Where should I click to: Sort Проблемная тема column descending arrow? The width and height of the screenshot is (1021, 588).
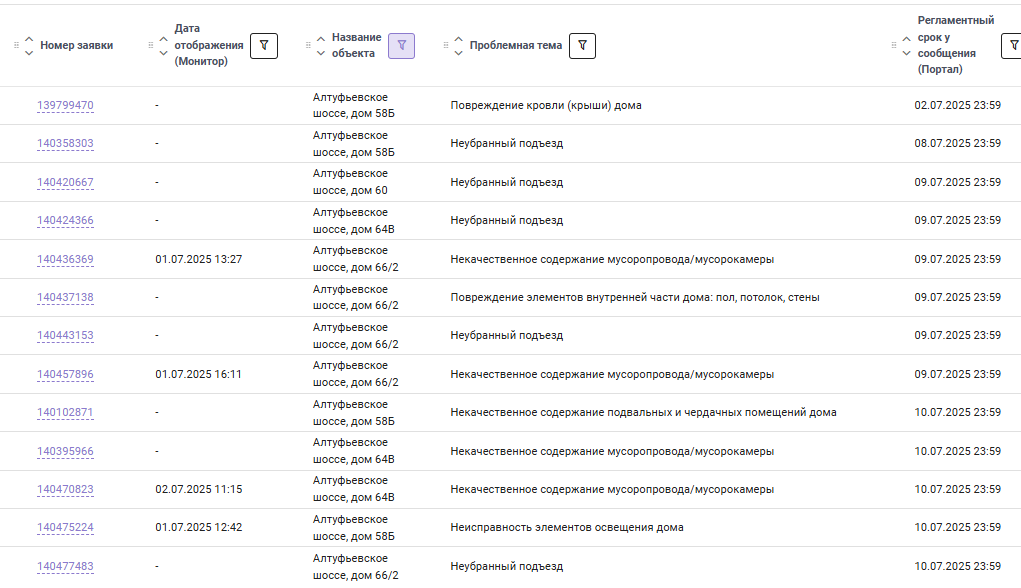click(458, 53)
